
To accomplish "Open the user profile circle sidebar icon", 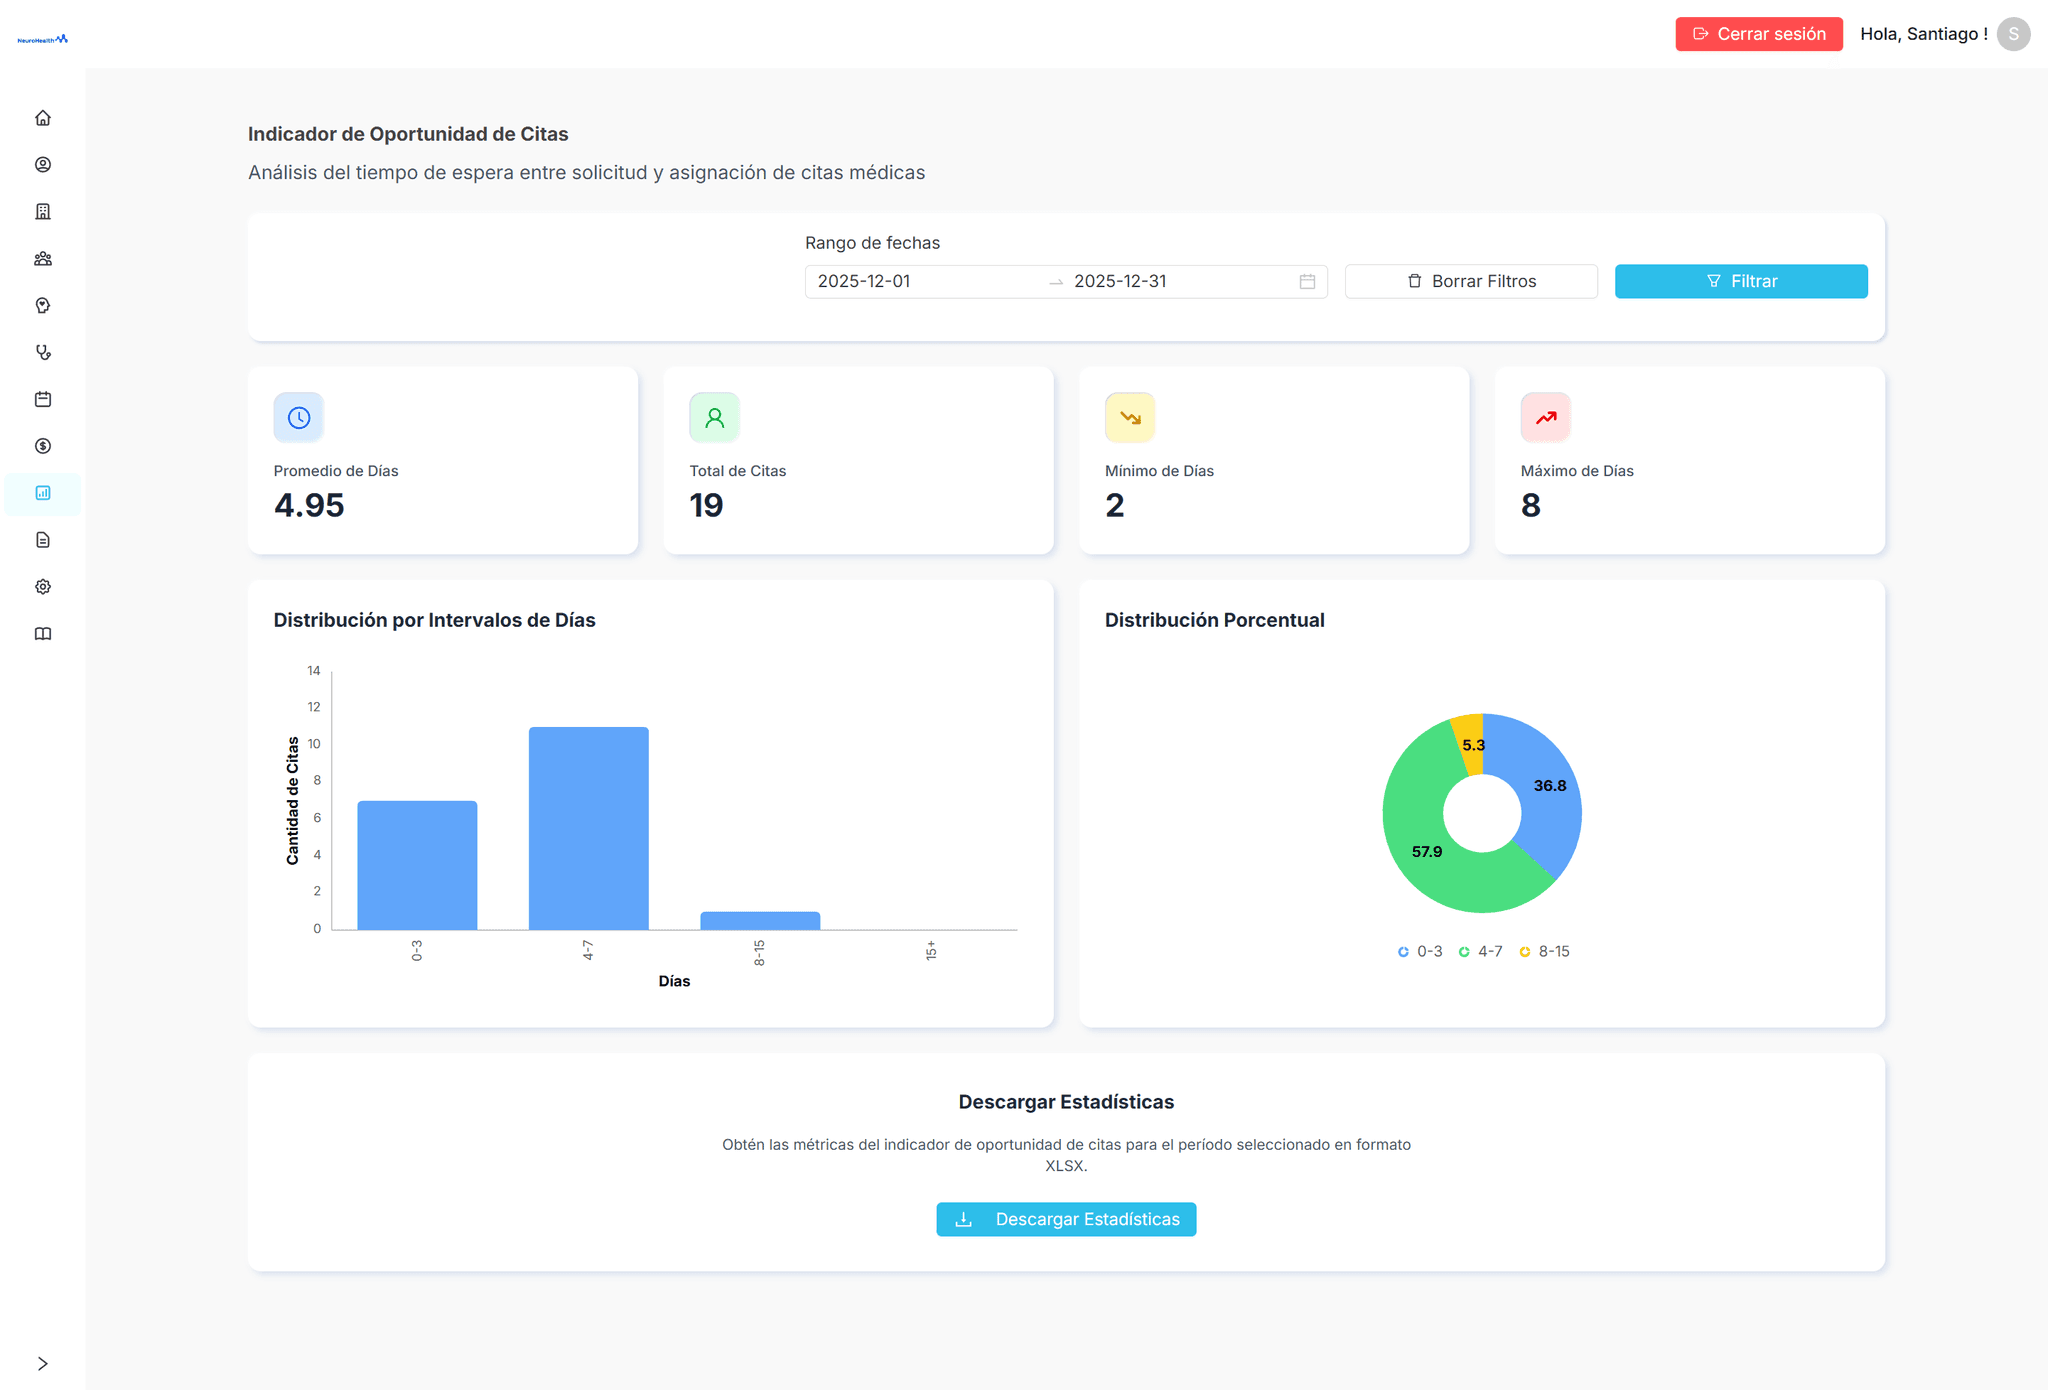I will (x=43, y=165).
